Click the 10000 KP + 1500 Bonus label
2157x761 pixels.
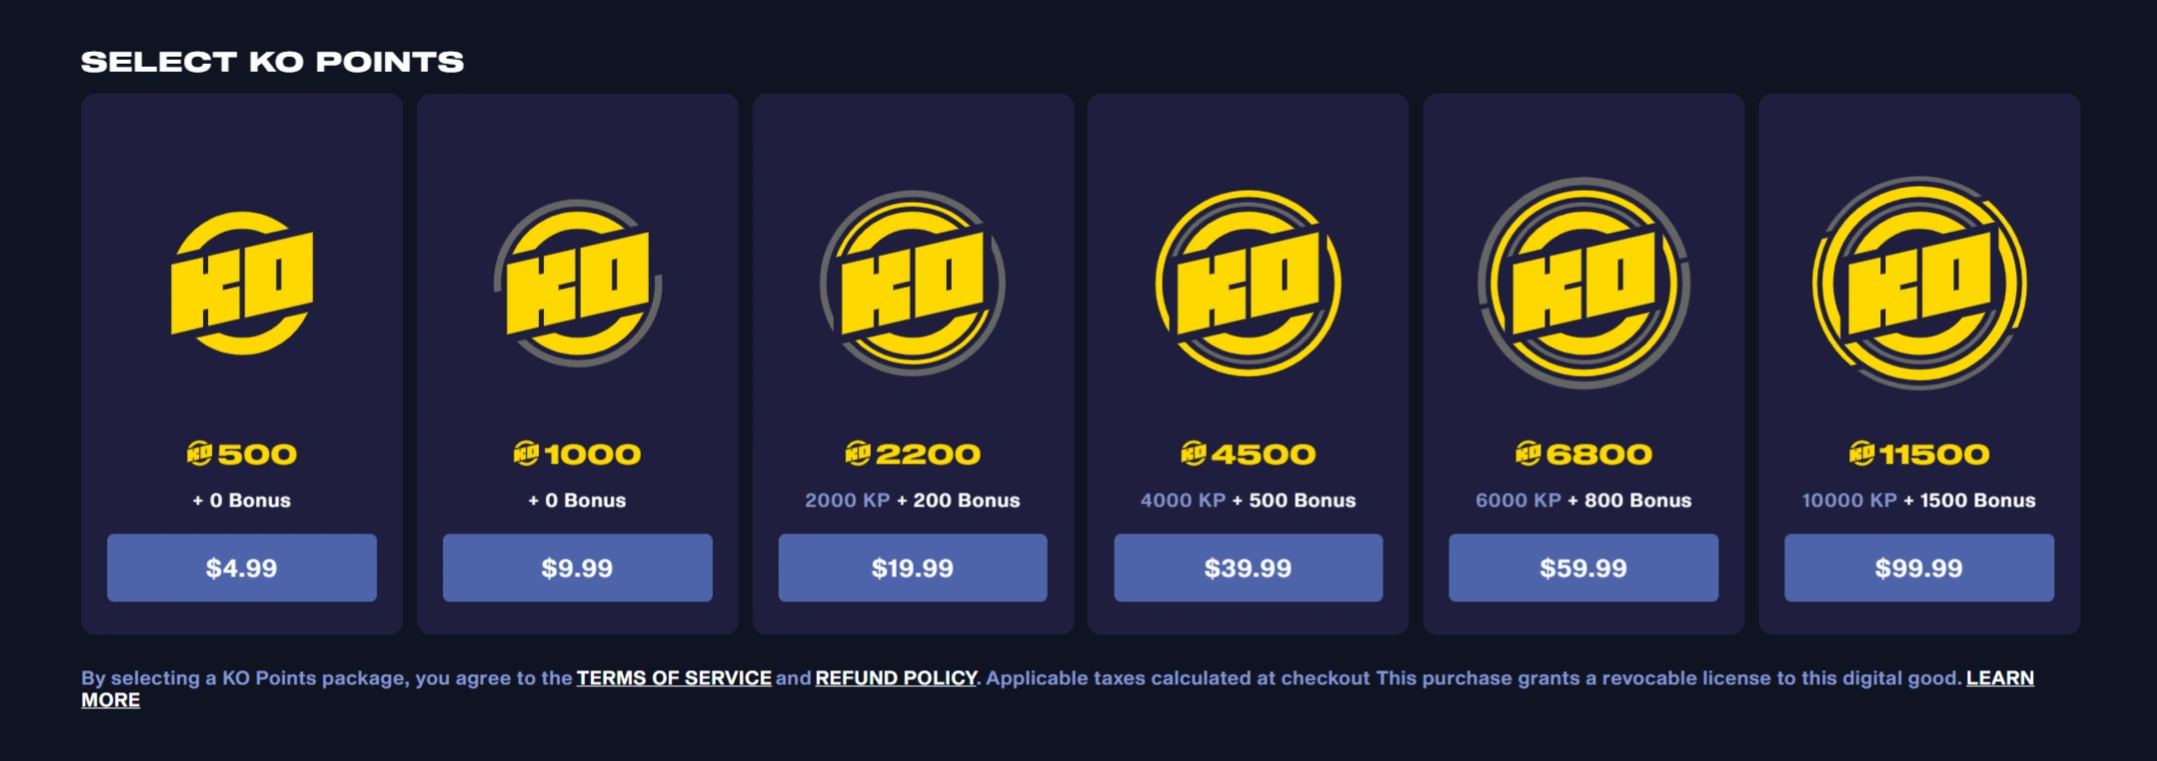click(1919, 500)
